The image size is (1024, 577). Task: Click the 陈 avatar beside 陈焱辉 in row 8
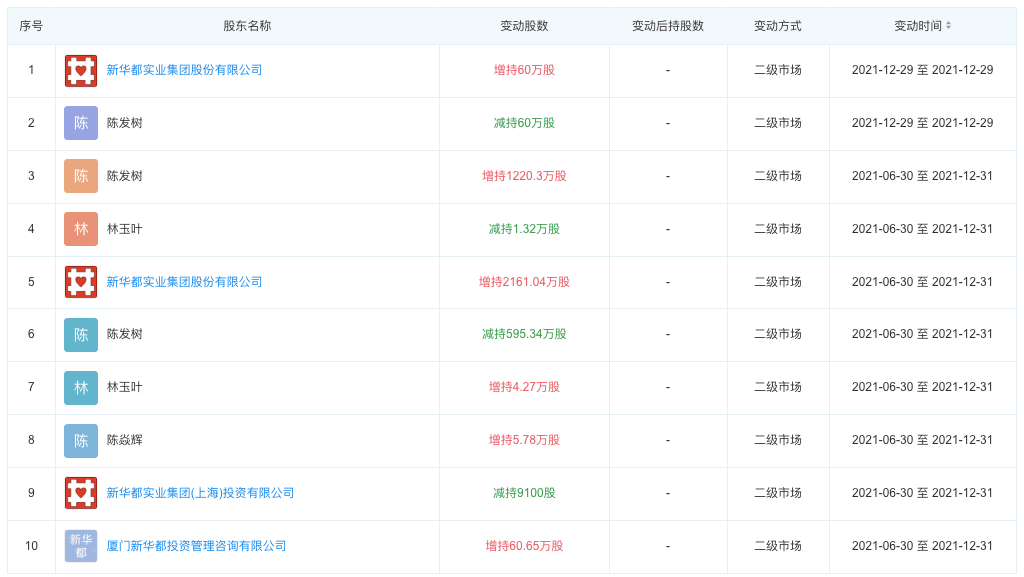81,441
